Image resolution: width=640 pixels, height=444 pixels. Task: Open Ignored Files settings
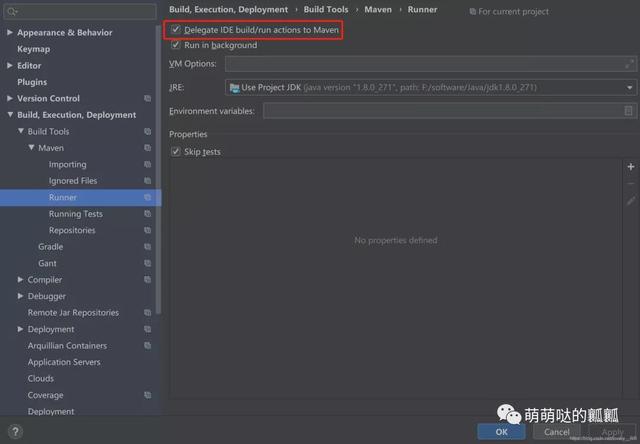pyautogui.click(x=73, y=181)
